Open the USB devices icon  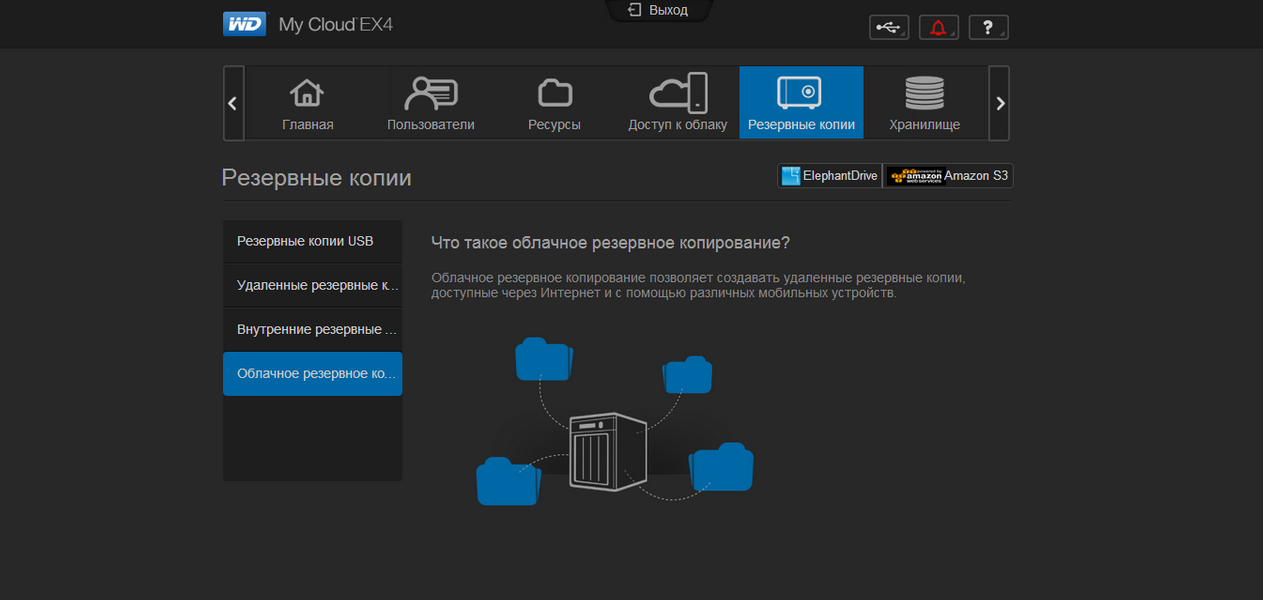pos(888,28)
